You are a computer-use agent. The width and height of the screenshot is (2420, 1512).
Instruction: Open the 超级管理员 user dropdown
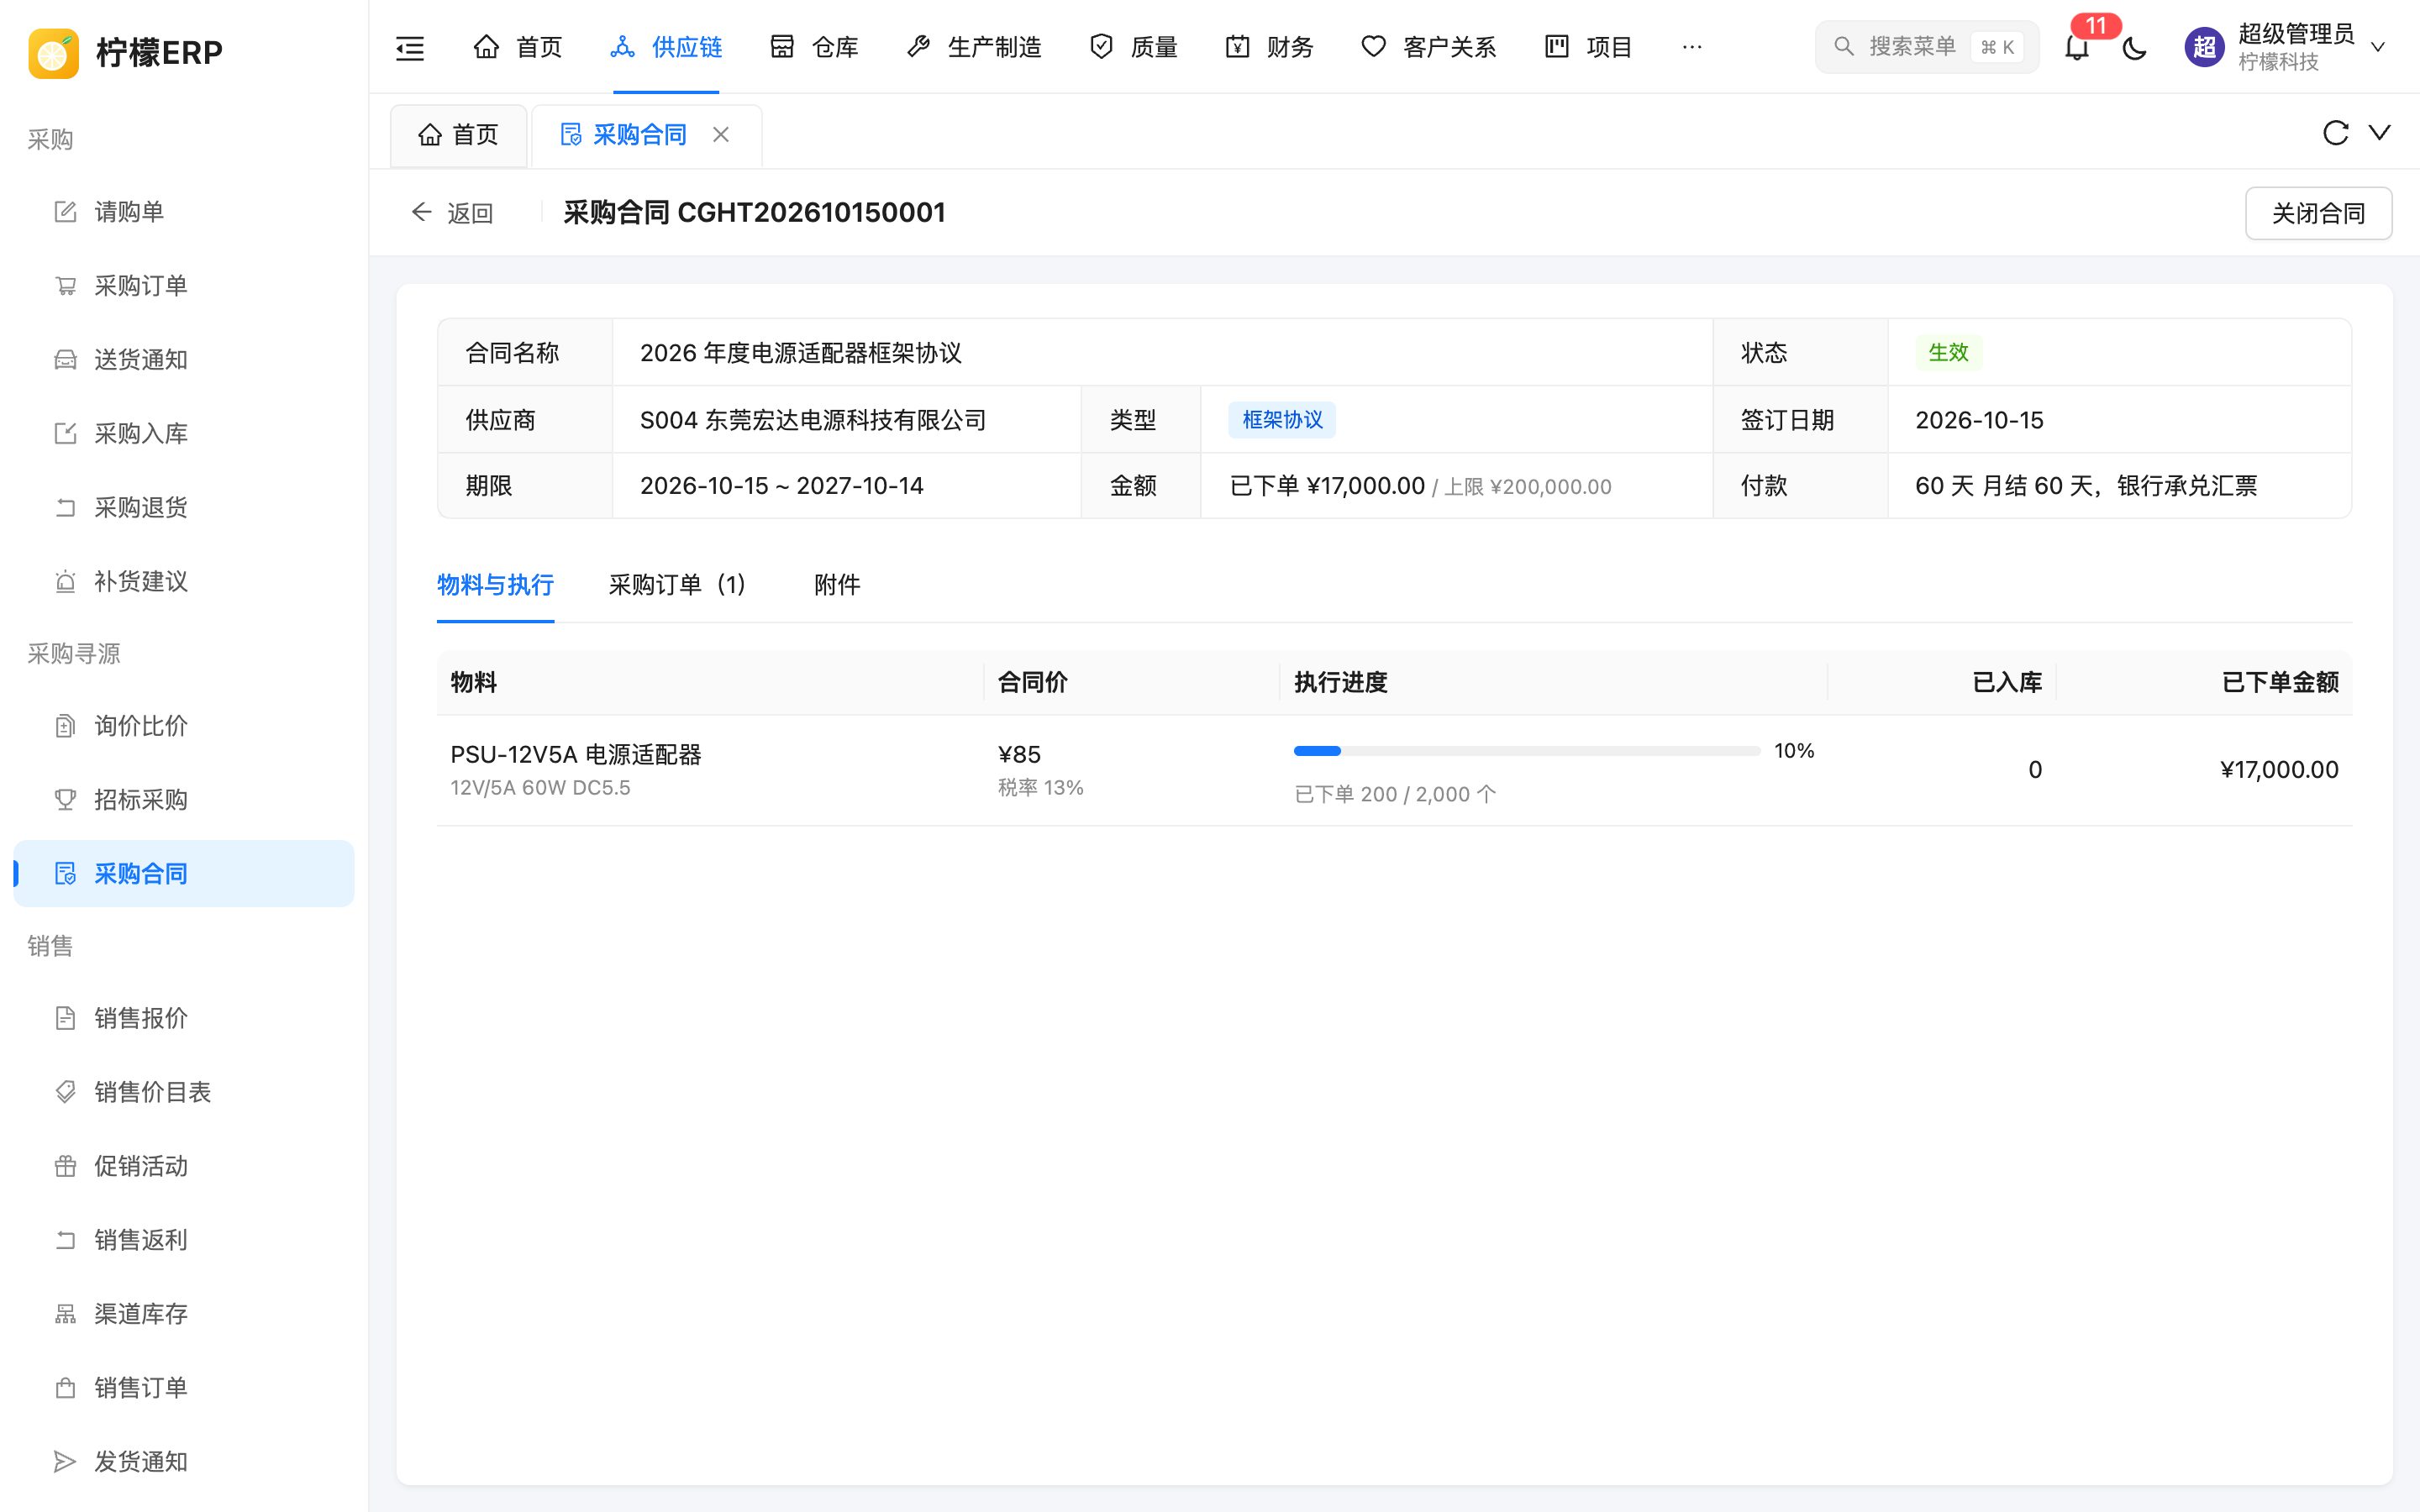point(2287,47)
